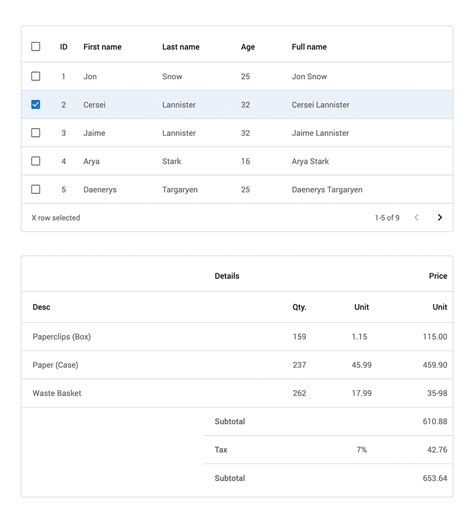The image size is (474, 520).
Task: Check the box for Jon Snow row
Action: (36, 76)
